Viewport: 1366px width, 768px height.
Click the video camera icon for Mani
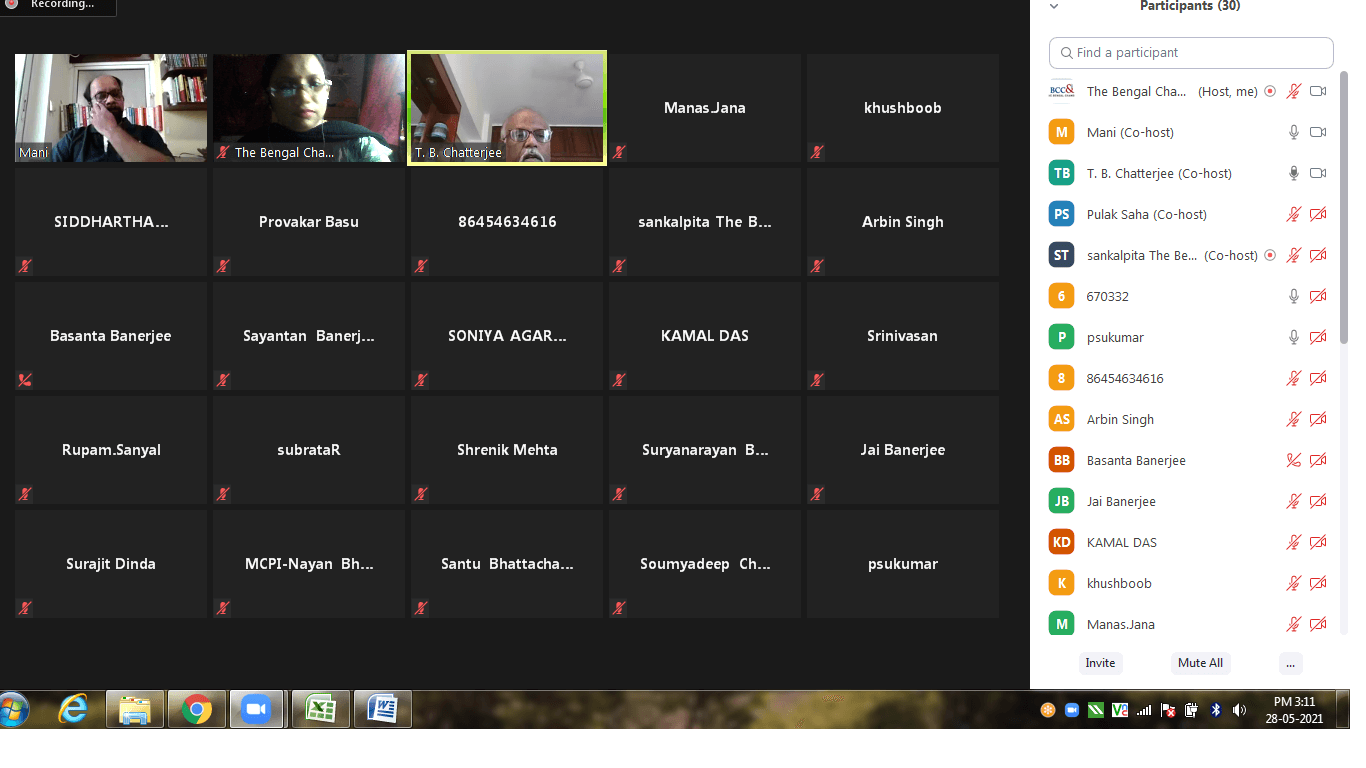point(1318,132)
